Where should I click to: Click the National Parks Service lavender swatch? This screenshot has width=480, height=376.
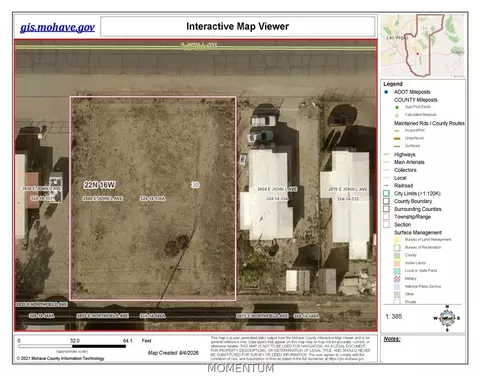click(397, 286)
